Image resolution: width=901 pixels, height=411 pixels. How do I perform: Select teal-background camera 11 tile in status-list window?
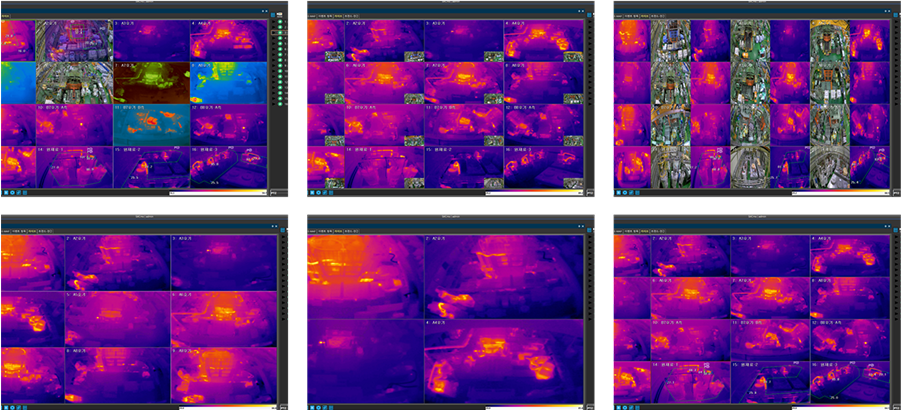coord(152,125)
